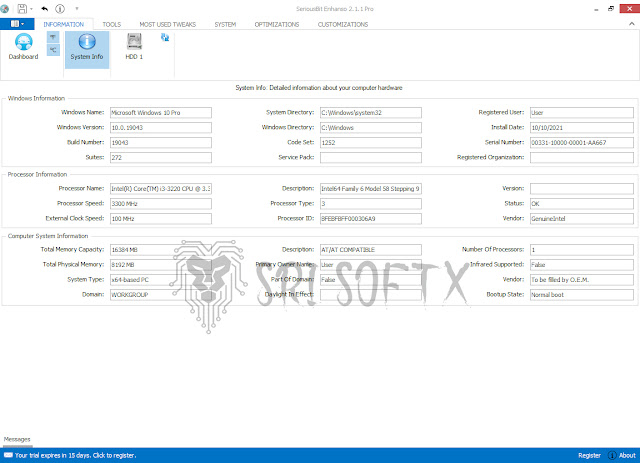The image size is (640, 463).
Task: Open the OPTIMIZATIONS tab
Action: [277, 24]
